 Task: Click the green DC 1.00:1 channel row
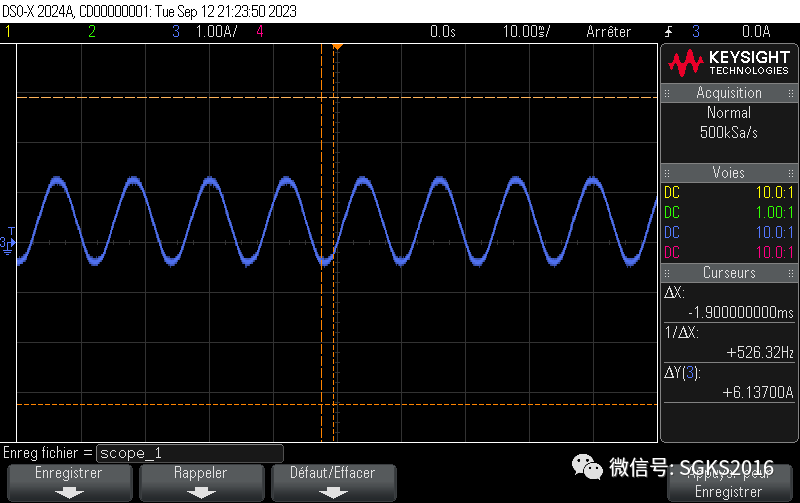tap(729, 213)
